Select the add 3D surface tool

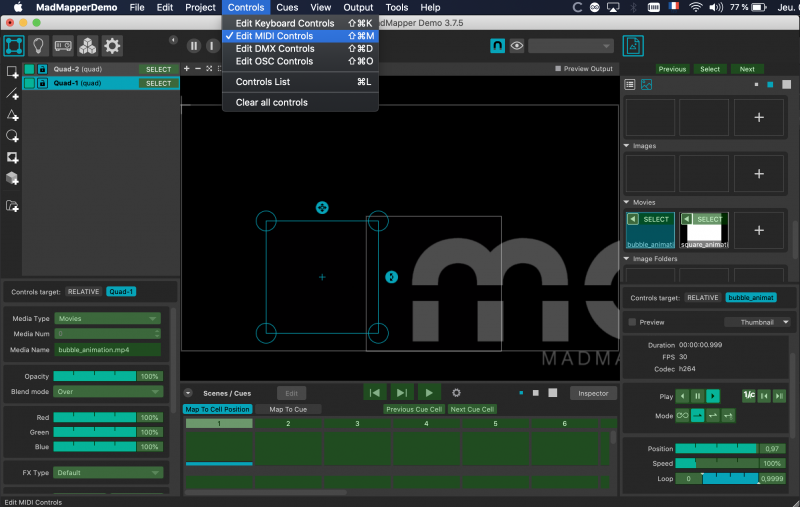pos(12,178)
